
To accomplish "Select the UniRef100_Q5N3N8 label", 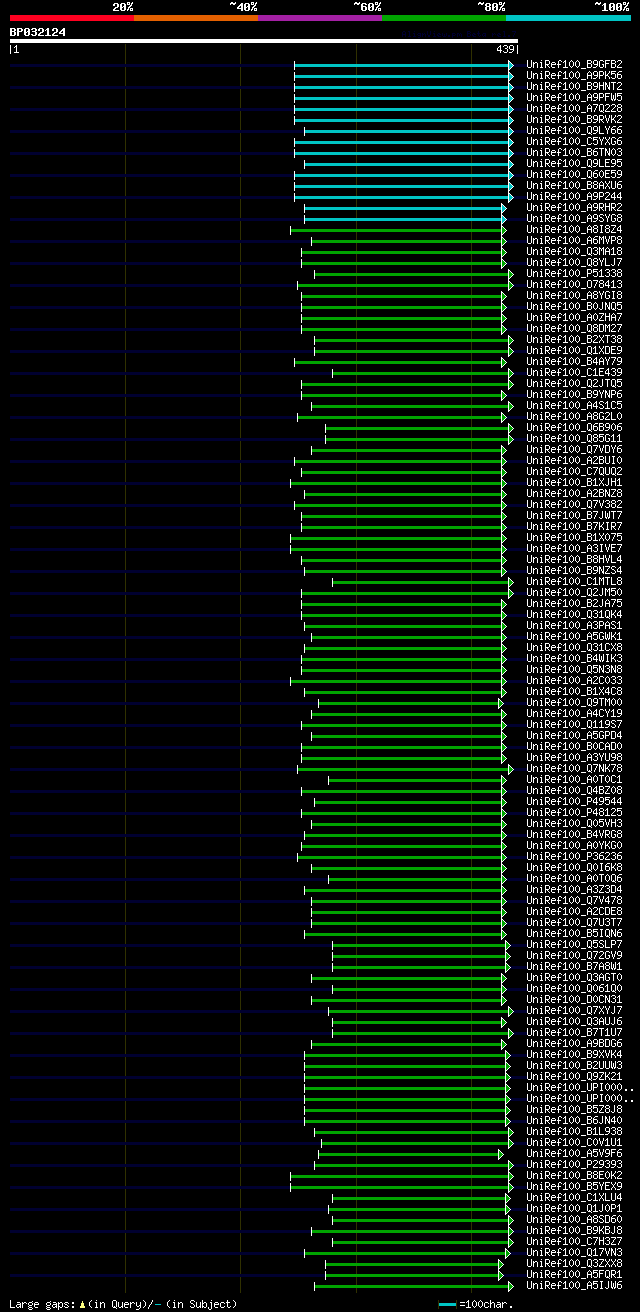I will (x=574, y=670).
